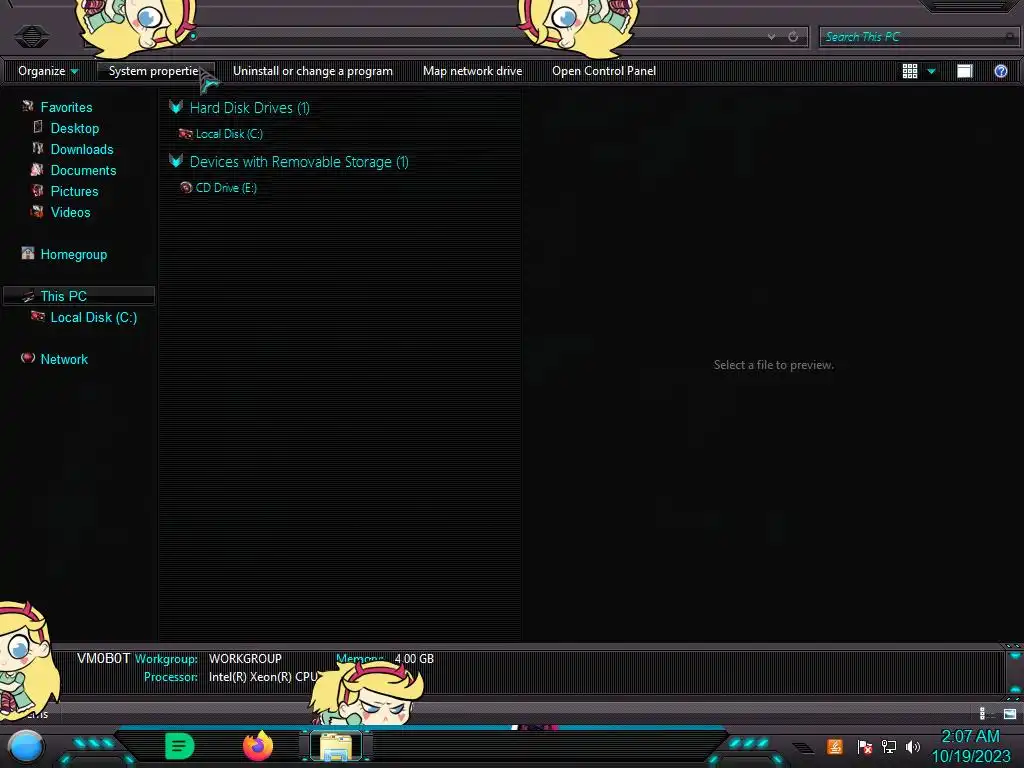1024x768 pixels.
Task: Click the network tray icon
Action: coord(889,746)
